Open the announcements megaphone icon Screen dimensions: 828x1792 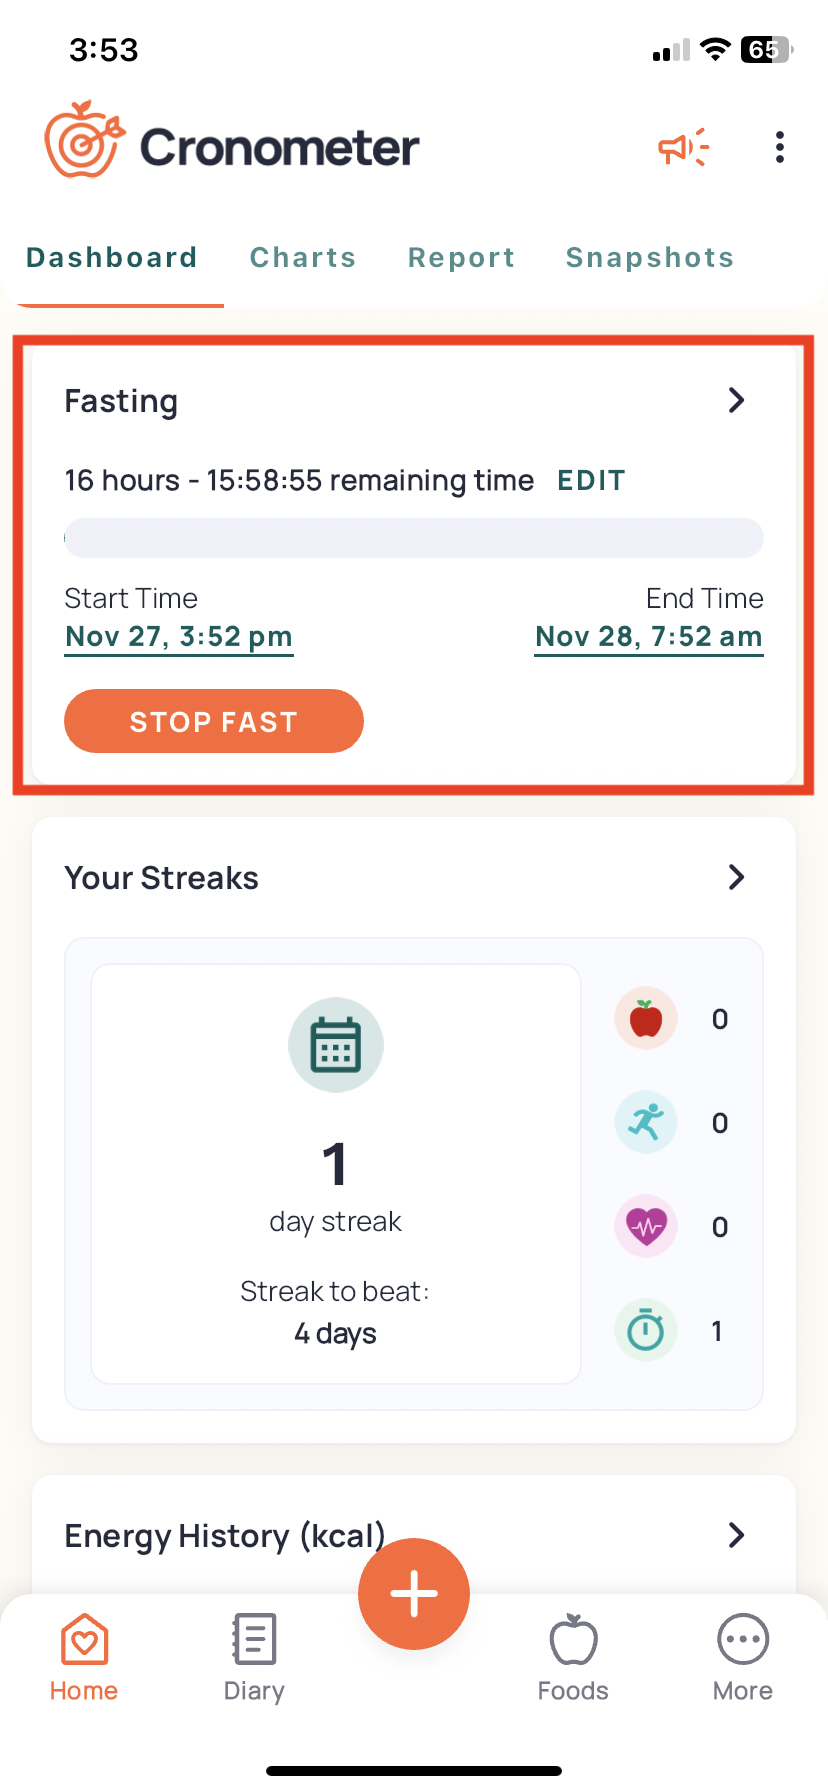click(683, 147)
